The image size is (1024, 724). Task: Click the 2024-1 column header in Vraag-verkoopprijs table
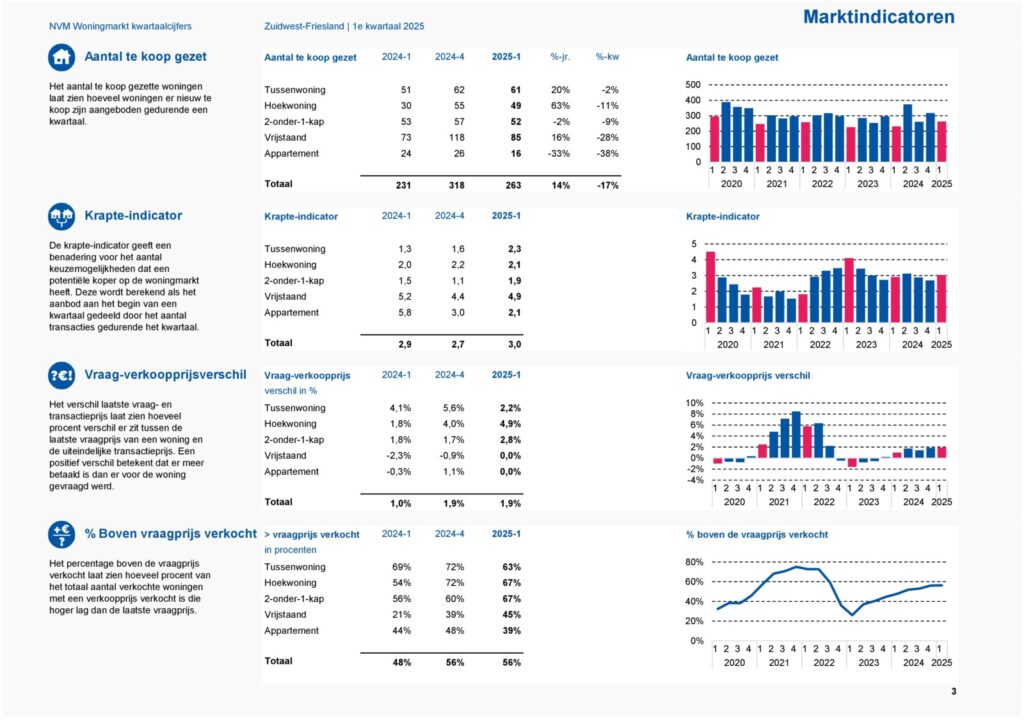pos(396,375)
